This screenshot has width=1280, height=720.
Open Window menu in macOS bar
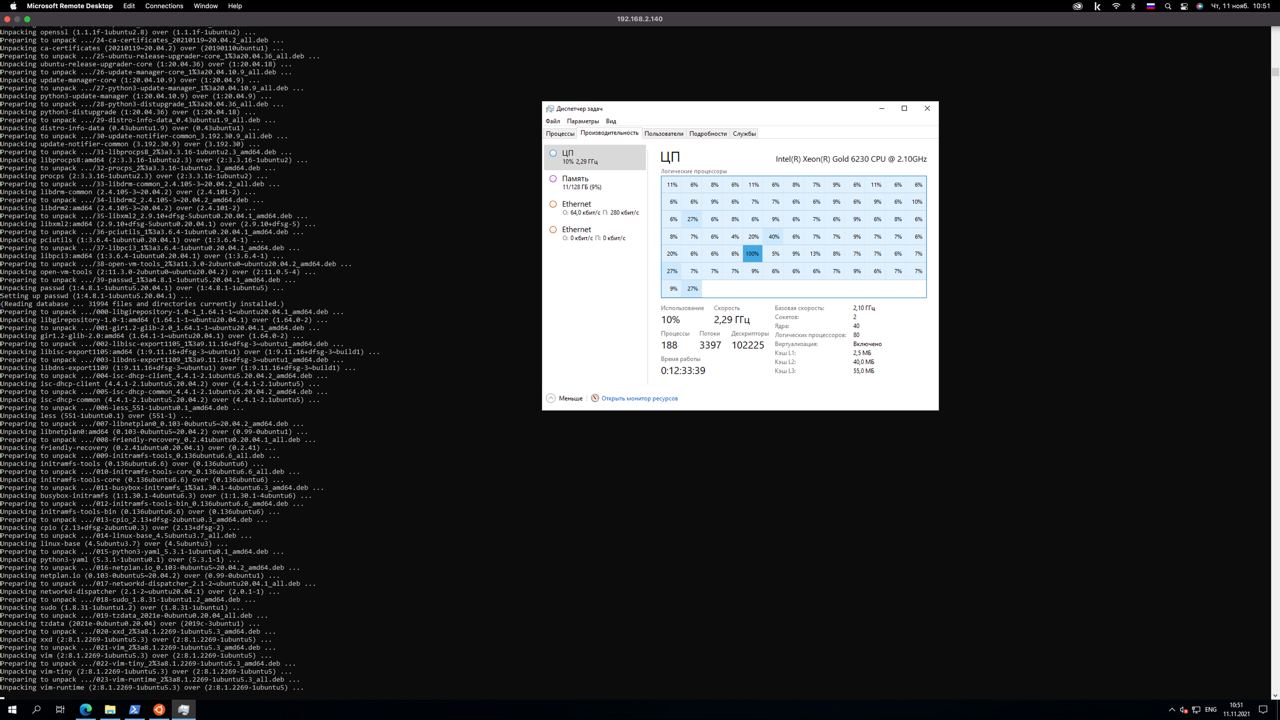206,6
